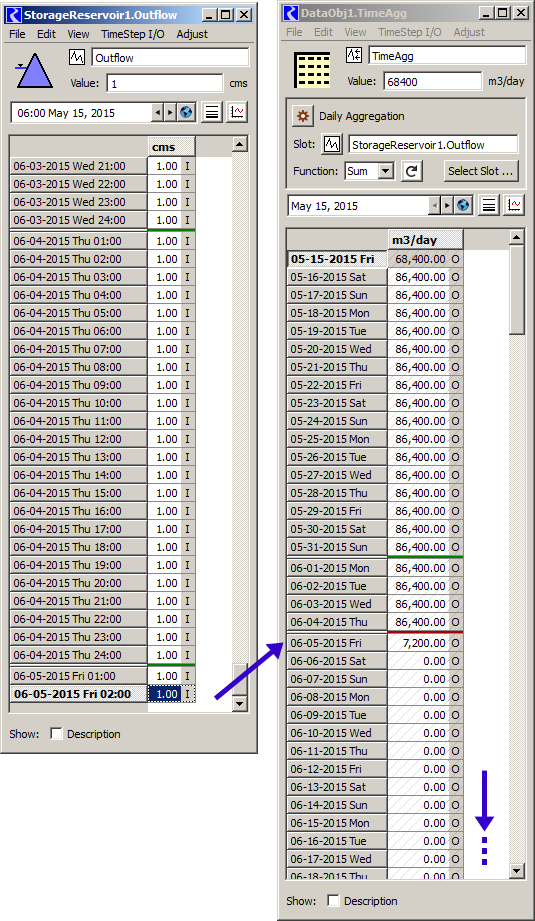The height and width of the screenshot is (921, 535).
Task: Click the series slot icon beside StorageReservoir1.Outflow field
Action: [x=332, y=144]
